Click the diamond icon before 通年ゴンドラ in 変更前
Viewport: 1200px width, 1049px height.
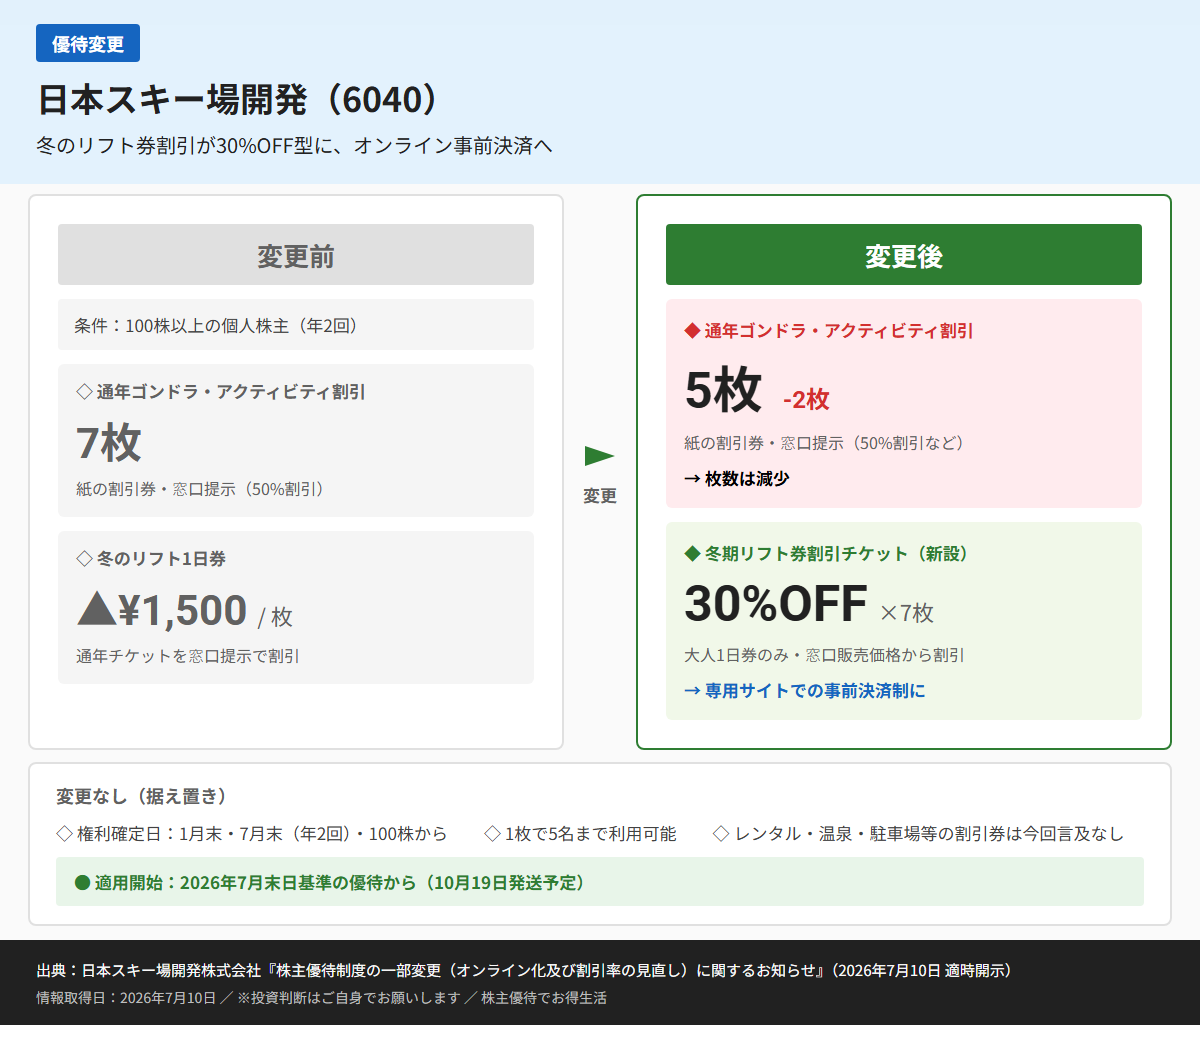click(84, 392)
